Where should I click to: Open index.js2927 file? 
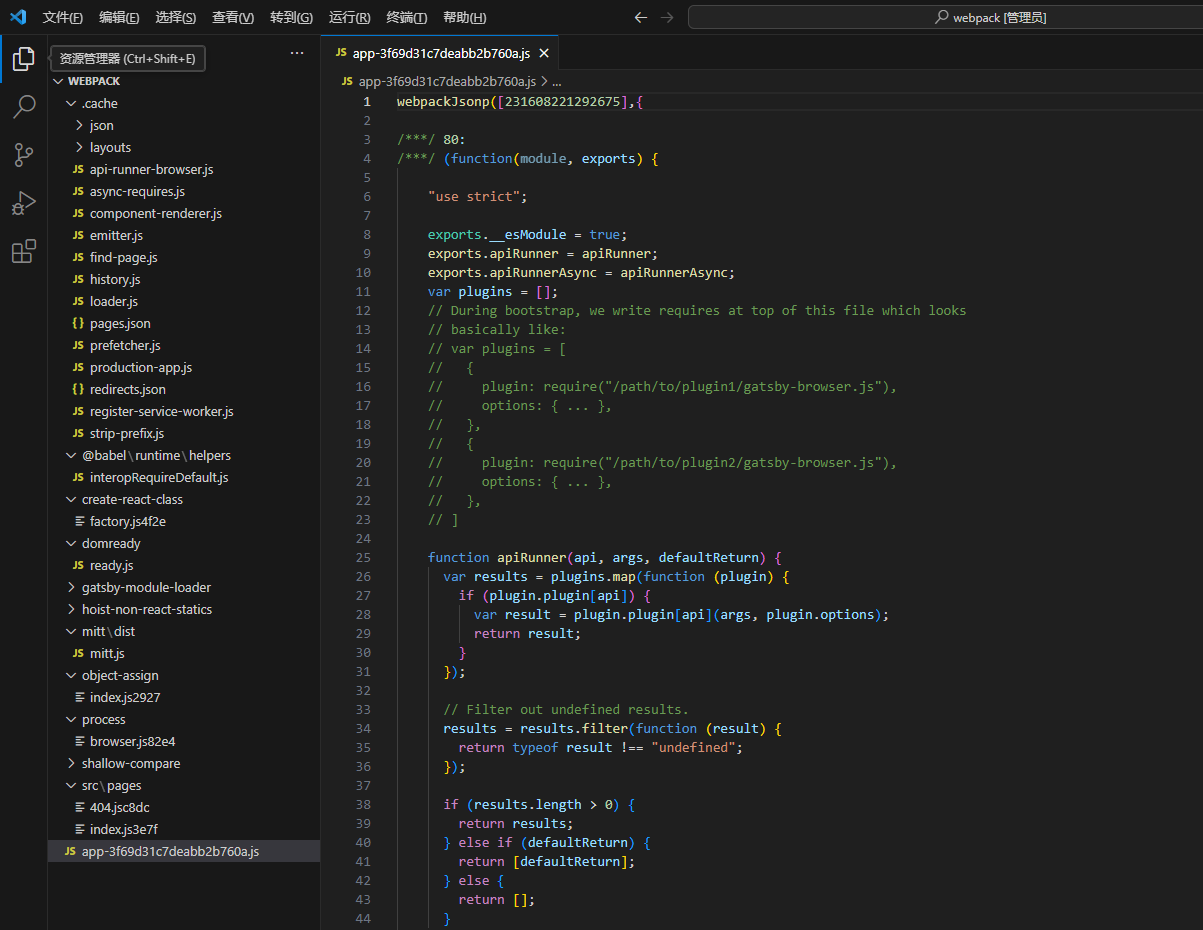pyautogui.click(x=184, y=697)
